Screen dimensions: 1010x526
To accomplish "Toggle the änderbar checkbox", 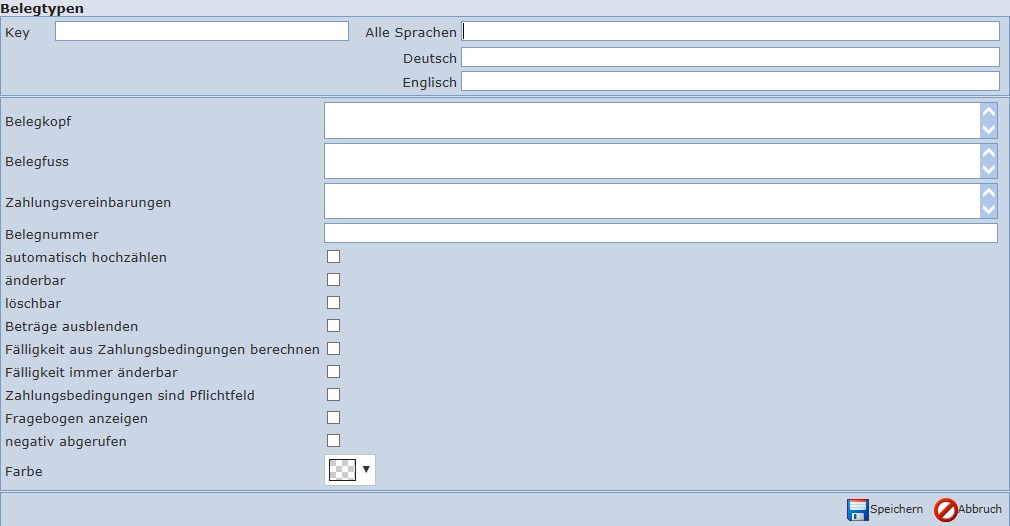I will coord(334,280).
